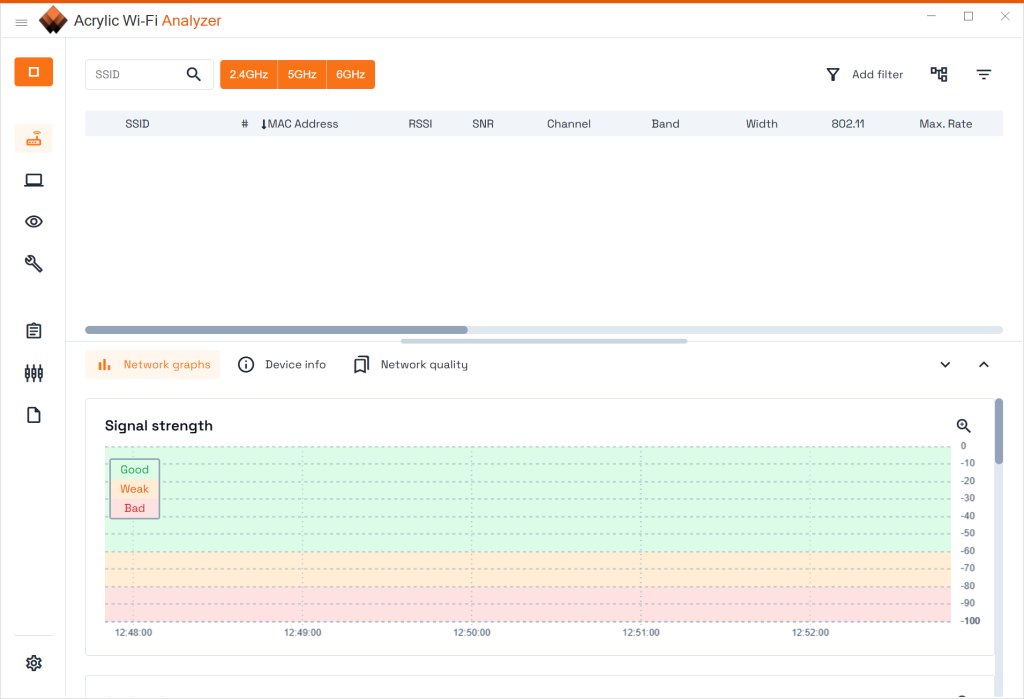This screenshot has width=1024, height=699.
Task: Open the hamburger menu
Action: [x=21, y=22]
